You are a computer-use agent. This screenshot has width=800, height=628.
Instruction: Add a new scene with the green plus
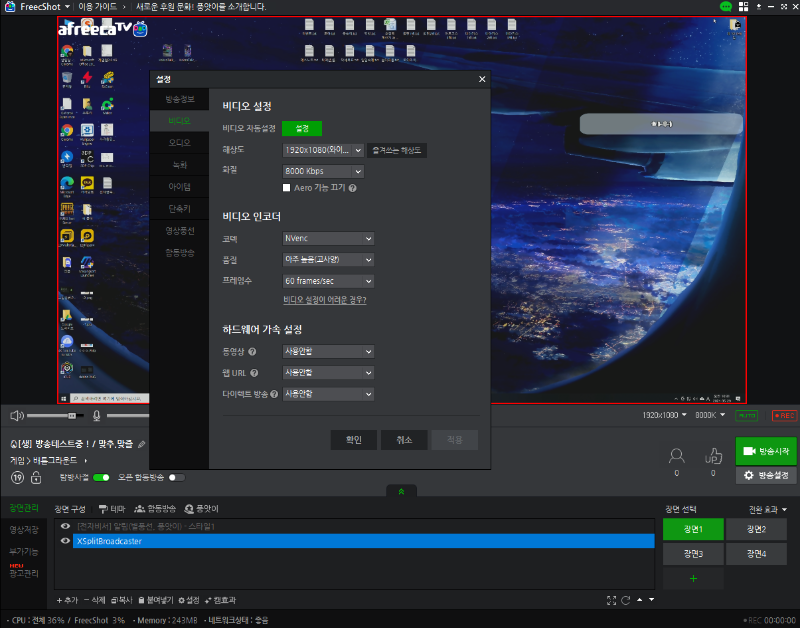pos(693,579)
